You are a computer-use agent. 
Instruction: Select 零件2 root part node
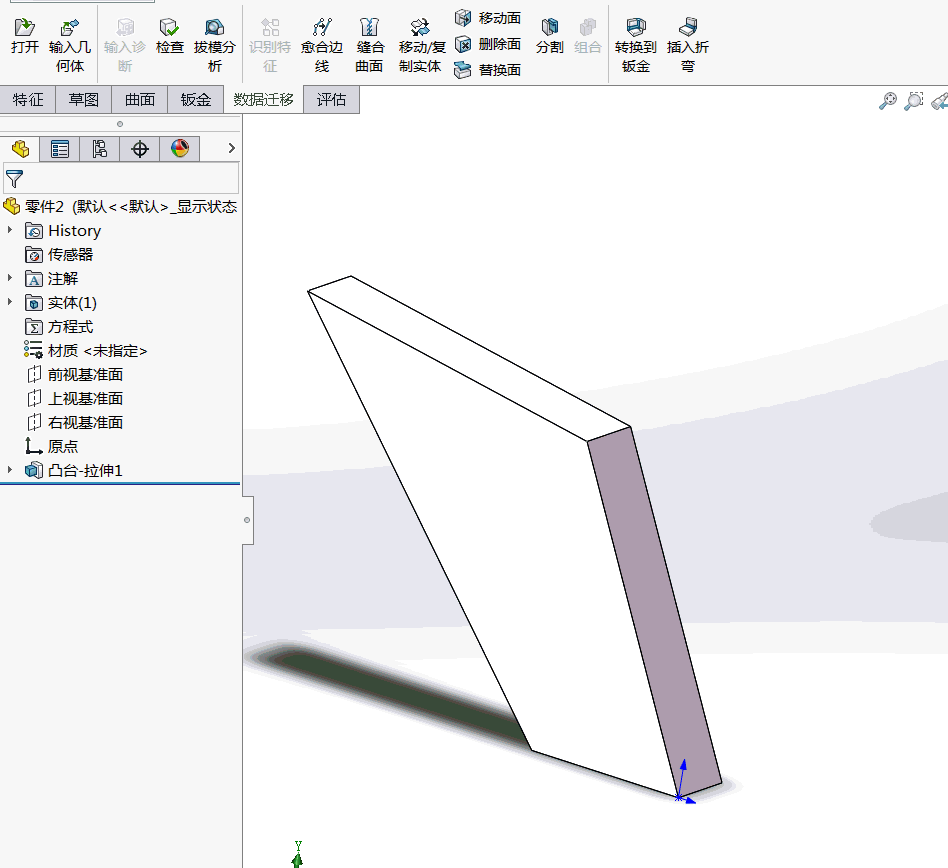point(120,207)
